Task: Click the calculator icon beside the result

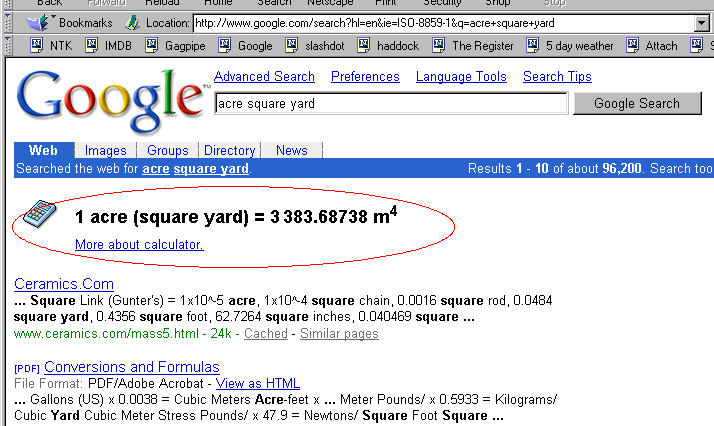Action: point(40,213)
